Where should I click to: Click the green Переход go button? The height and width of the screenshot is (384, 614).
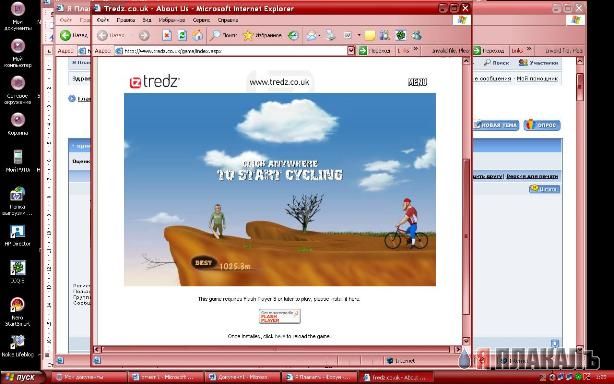point(375,51)
